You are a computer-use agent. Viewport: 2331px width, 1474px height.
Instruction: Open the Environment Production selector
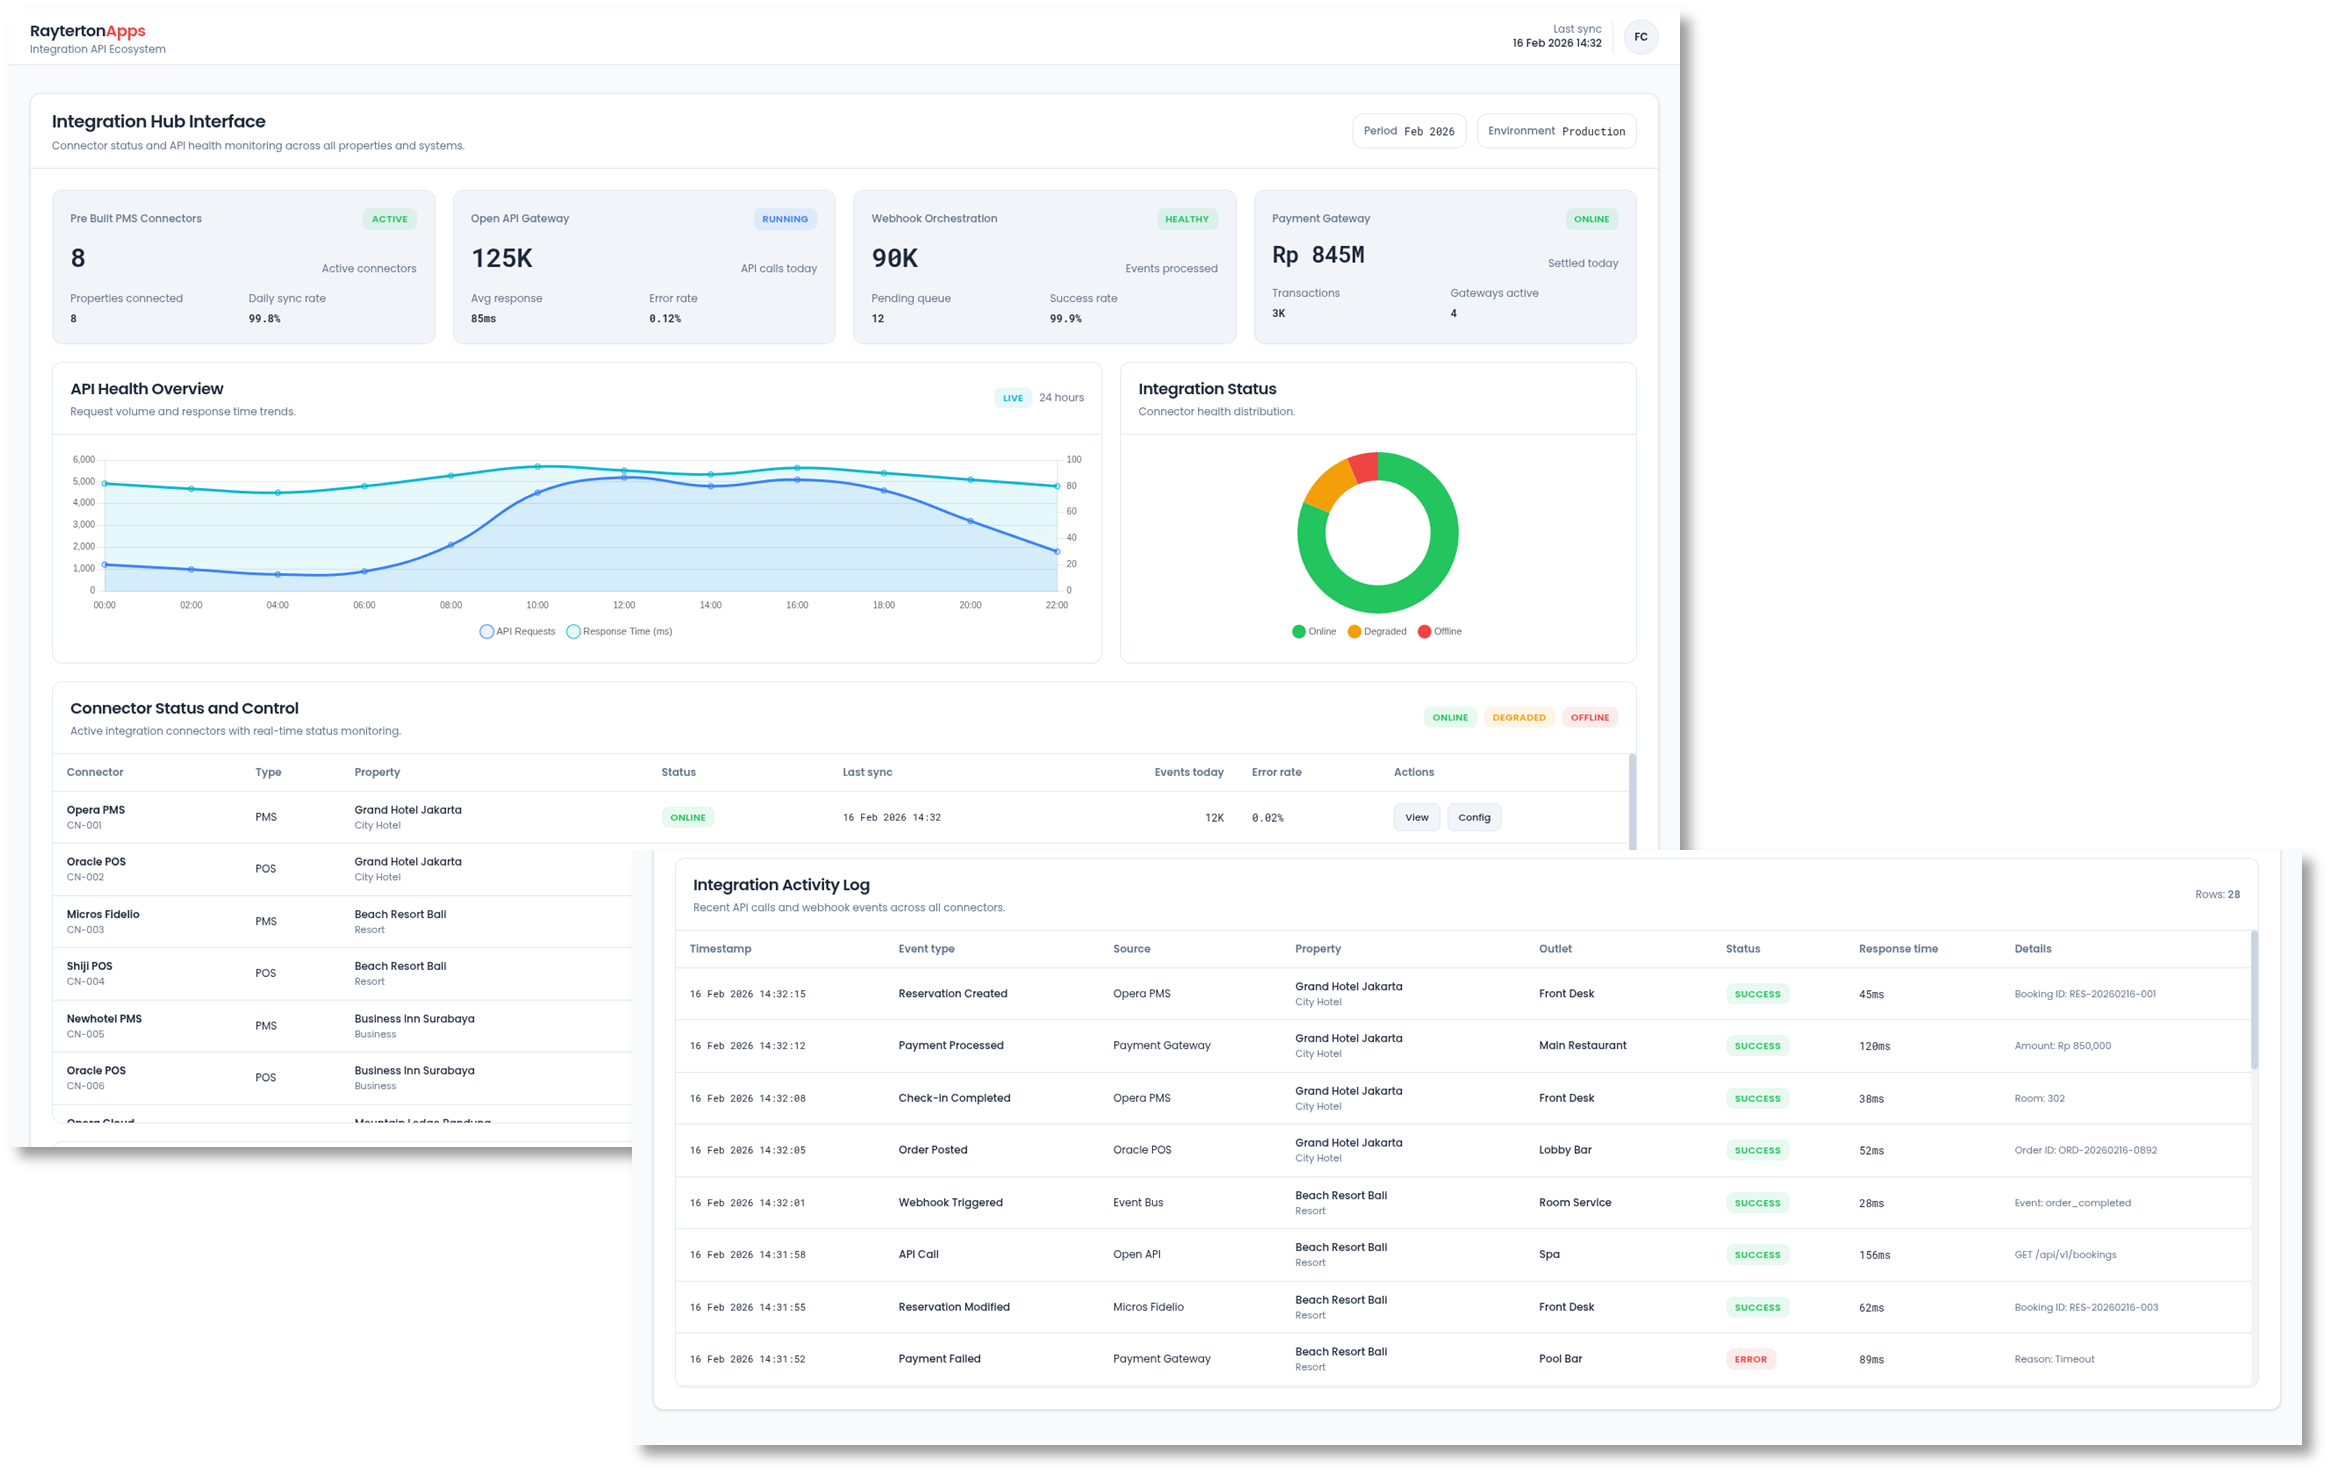[1556, 130]
